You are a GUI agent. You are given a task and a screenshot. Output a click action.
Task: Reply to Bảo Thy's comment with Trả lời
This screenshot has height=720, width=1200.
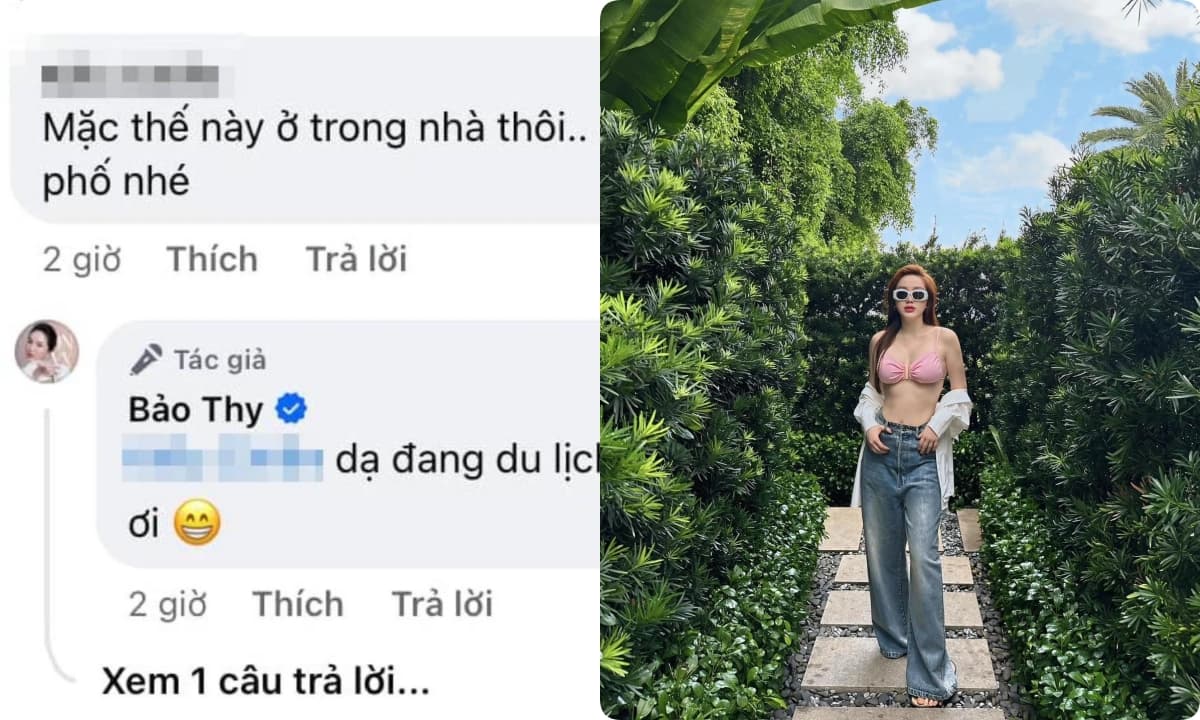point(442,604)
